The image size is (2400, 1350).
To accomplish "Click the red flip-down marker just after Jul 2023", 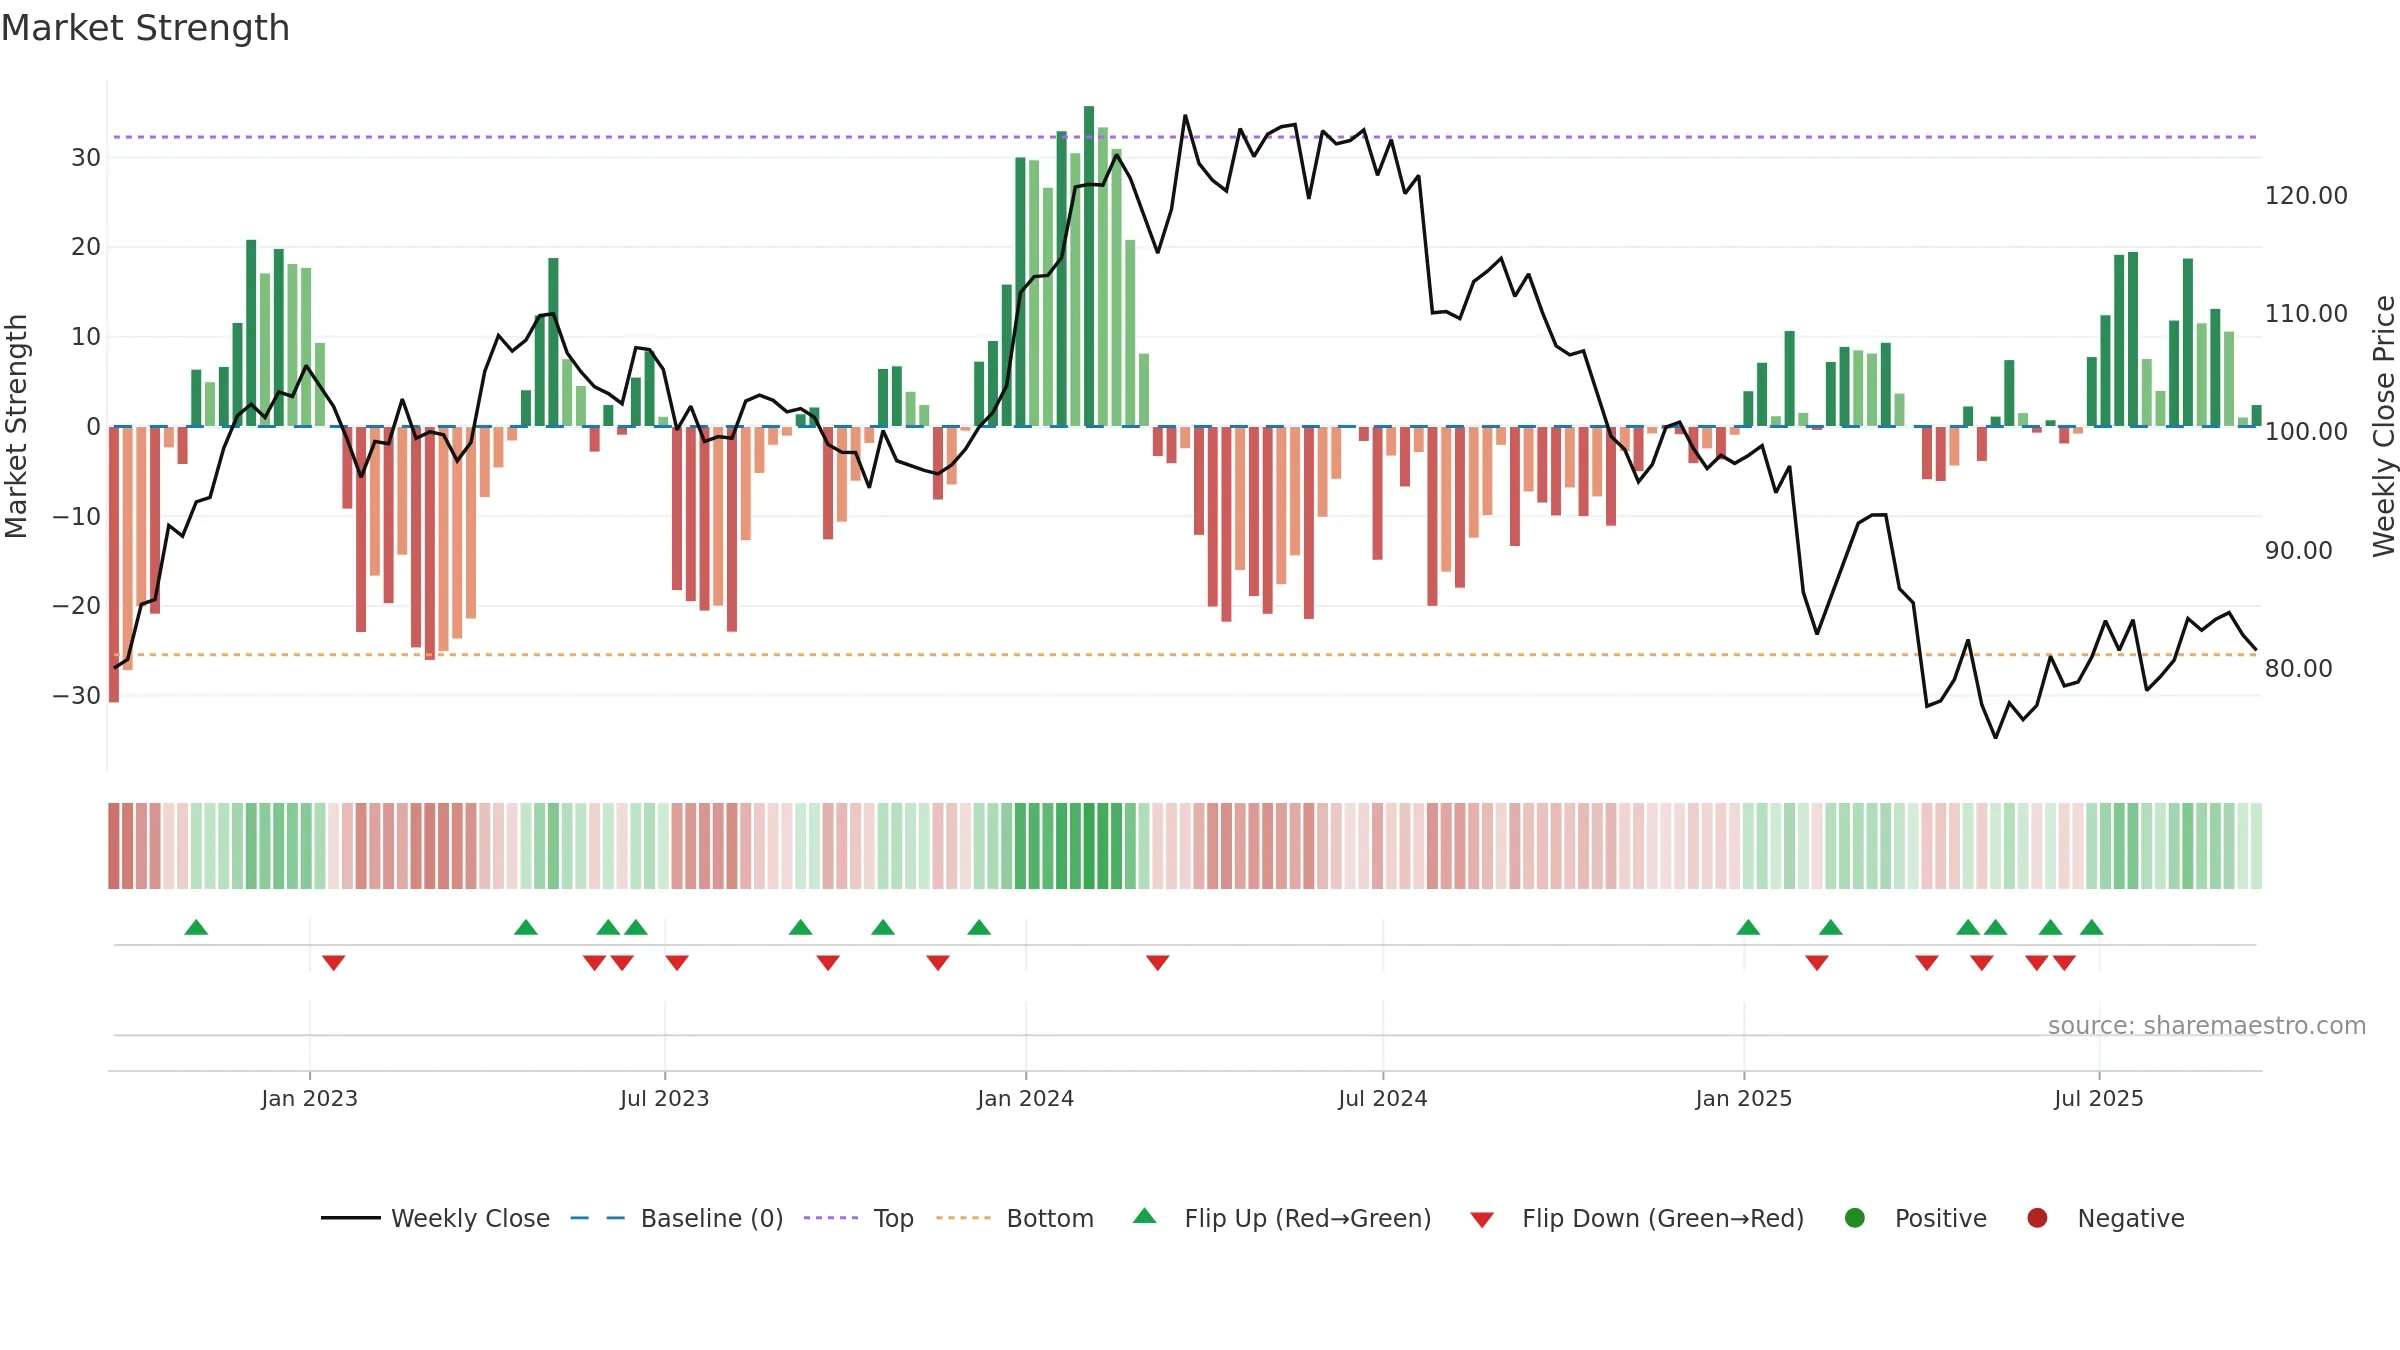I will point(677,962).
